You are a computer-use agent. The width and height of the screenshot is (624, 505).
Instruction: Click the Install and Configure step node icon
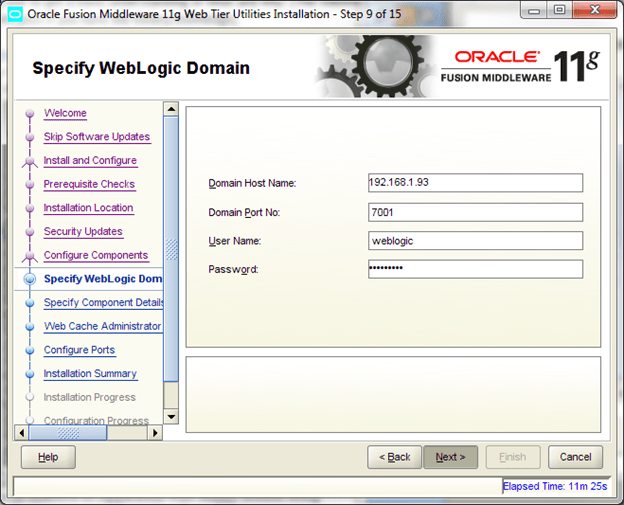pos(29,161)
